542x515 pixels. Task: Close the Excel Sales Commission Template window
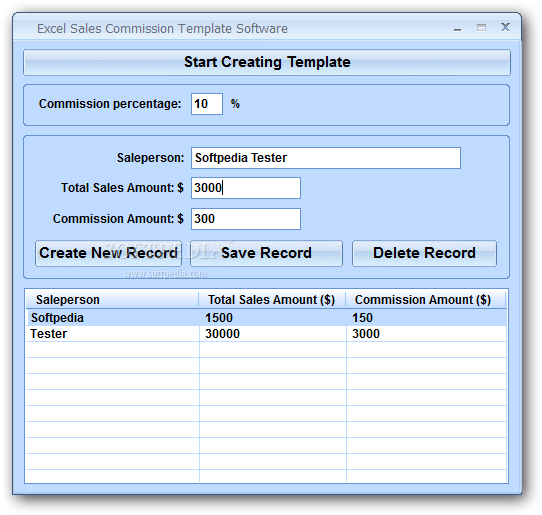(x=505, y=27)
